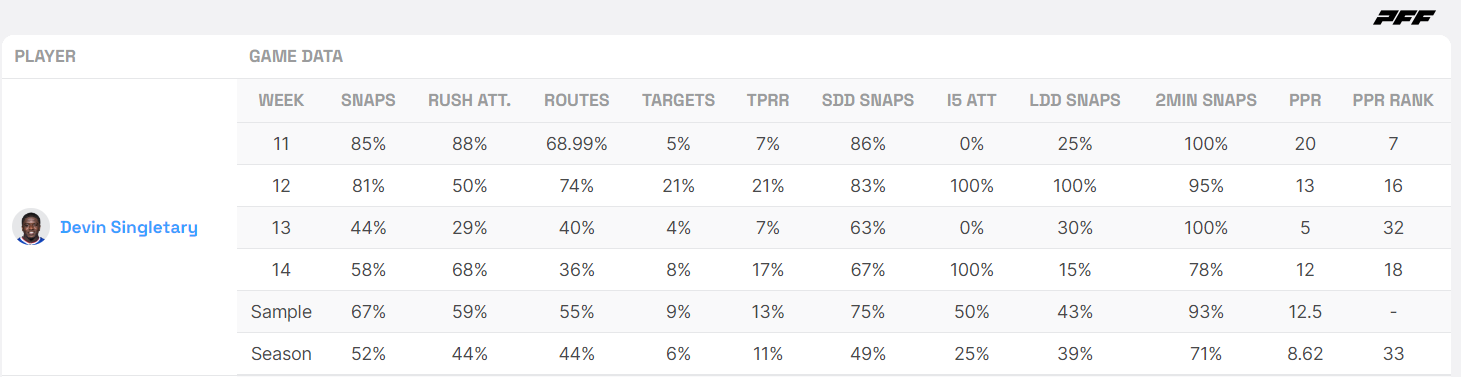Click the LDD SNAPS column header
The height and width of the screenshot is (377, 1461).
(1075, 100)
